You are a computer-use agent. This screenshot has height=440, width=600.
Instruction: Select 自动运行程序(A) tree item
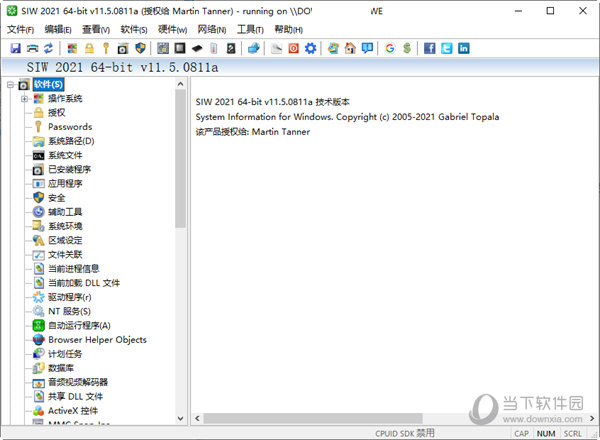pos(79,325)
